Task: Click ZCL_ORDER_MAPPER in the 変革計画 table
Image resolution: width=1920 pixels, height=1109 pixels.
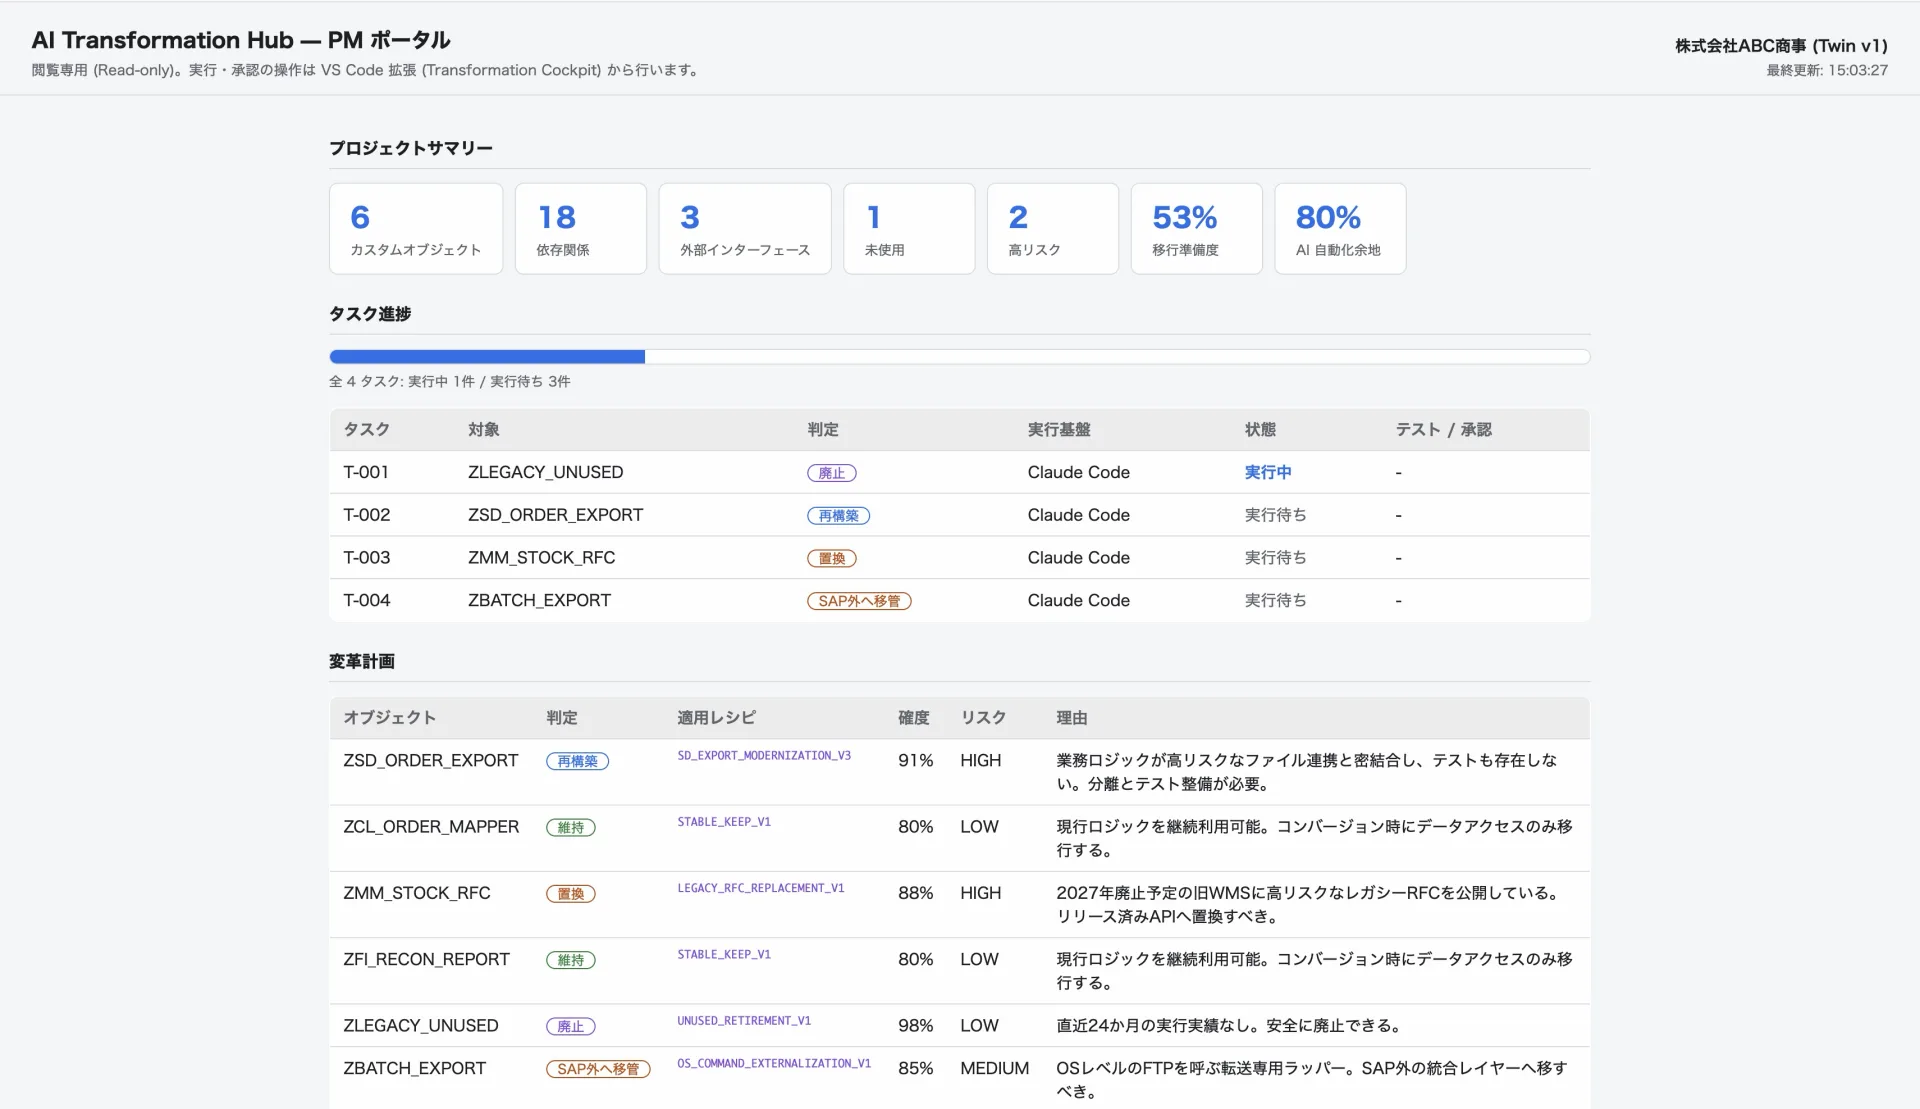Action: pyautogui.click(x=431, y=827)
